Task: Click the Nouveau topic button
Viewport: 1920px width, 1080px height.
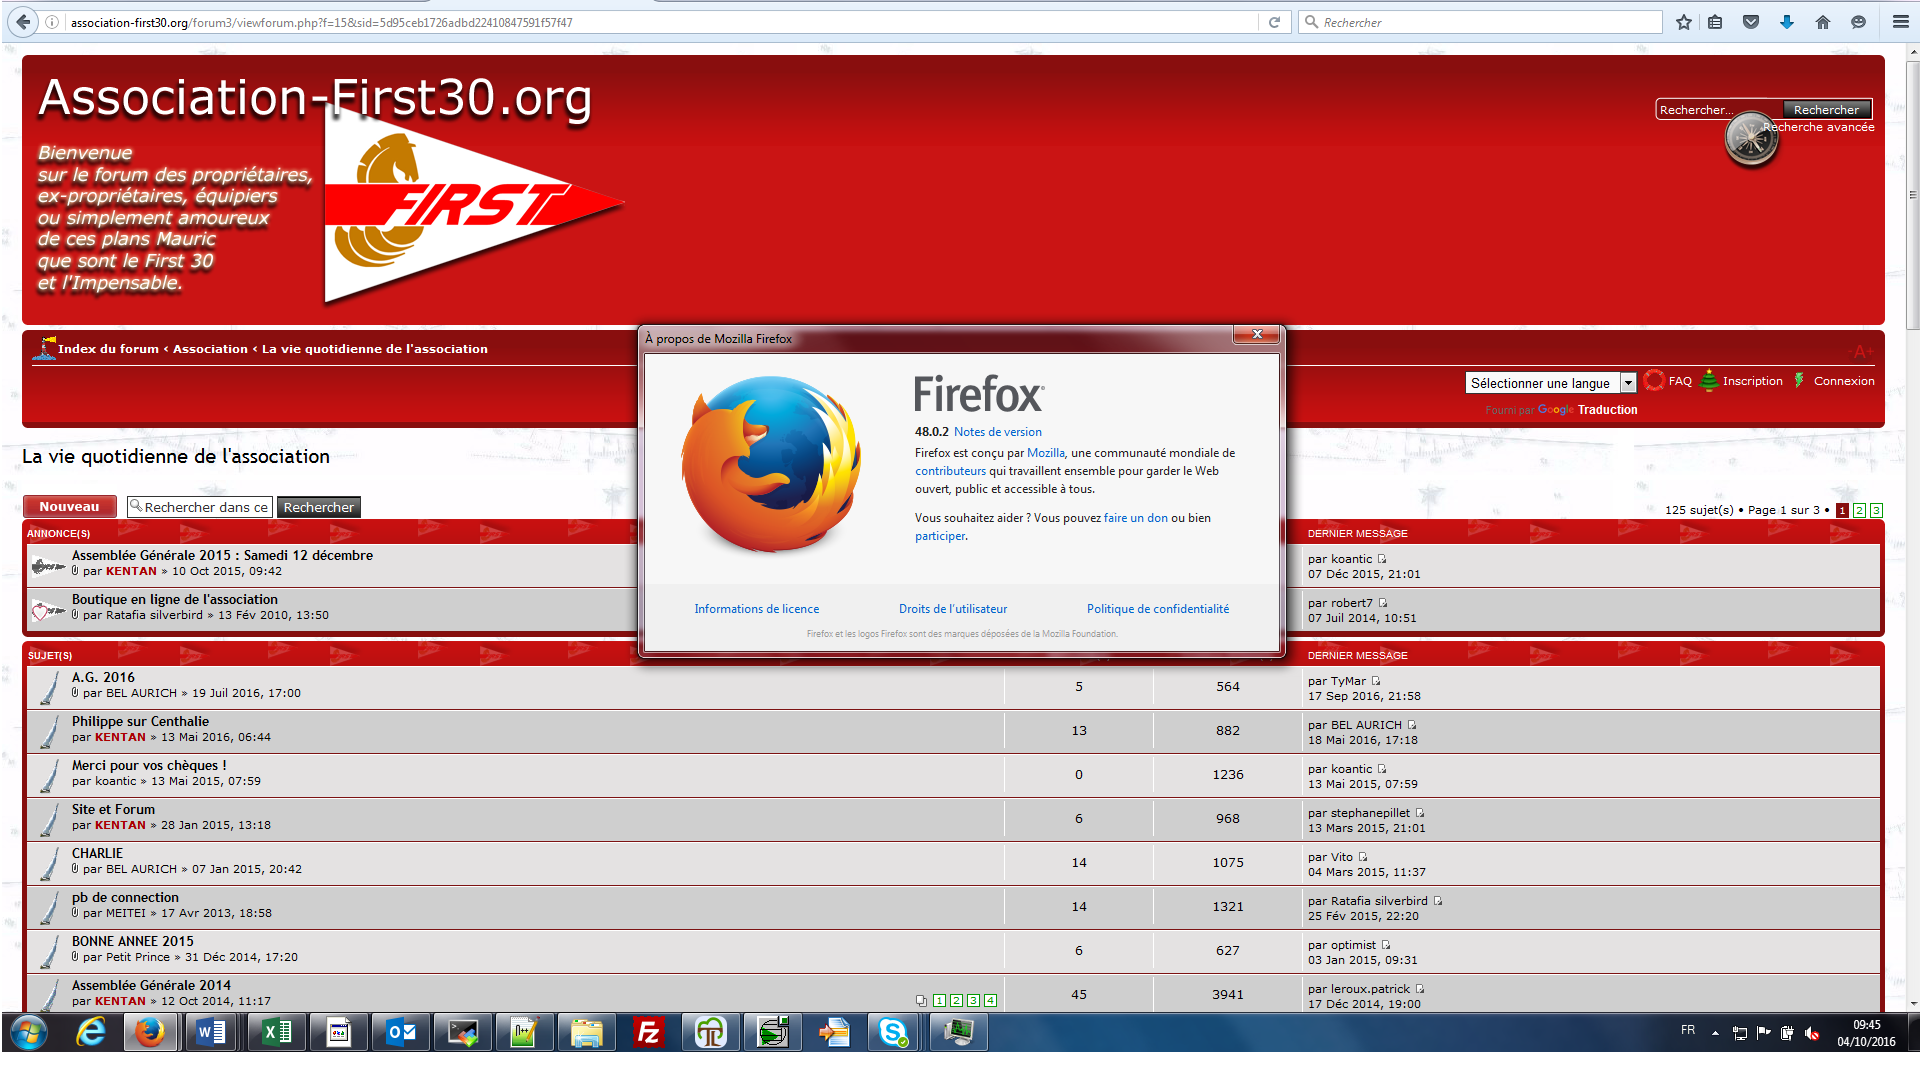Action: click(x=69, y=507)
